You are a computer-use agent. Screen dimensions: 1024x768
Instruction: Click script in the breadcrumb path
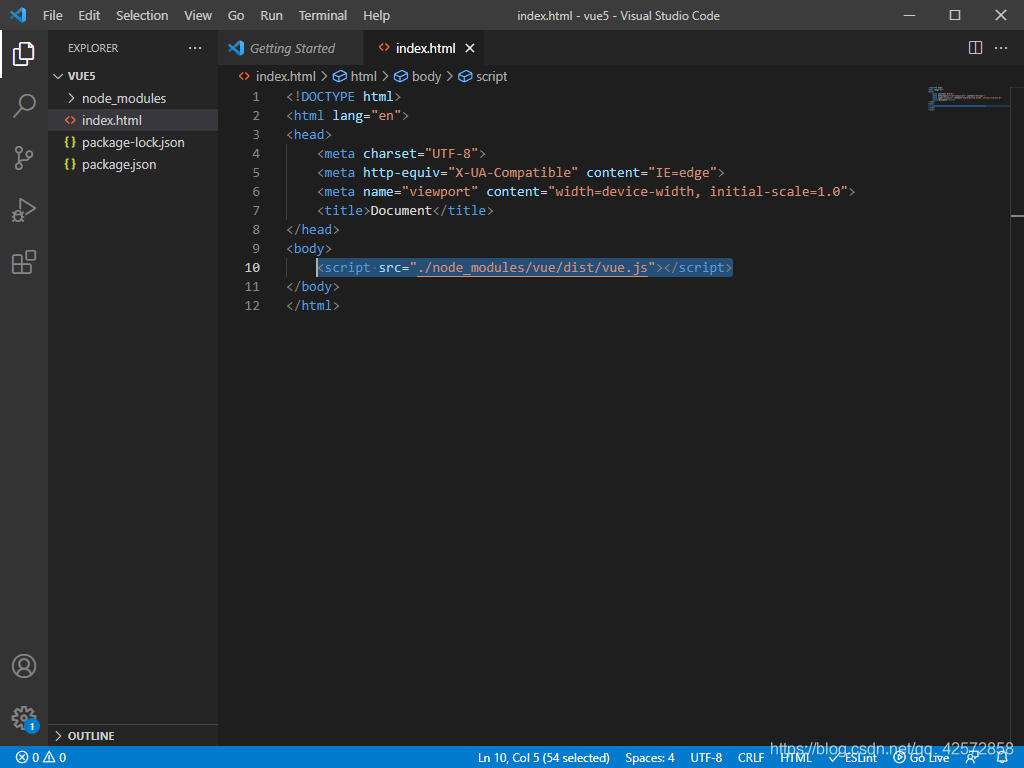pos(491,76)
